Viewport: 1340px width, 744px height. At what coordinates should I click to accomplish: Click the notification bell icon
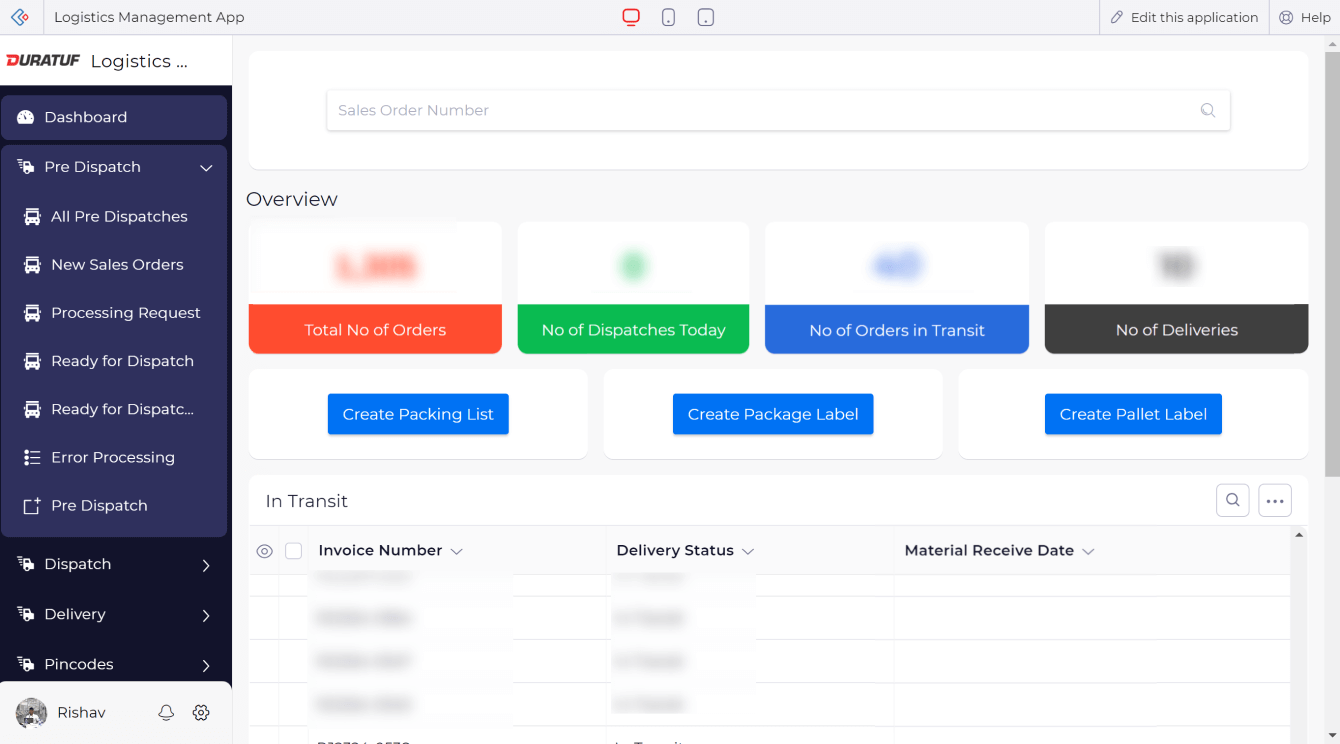tap(166, 713)
